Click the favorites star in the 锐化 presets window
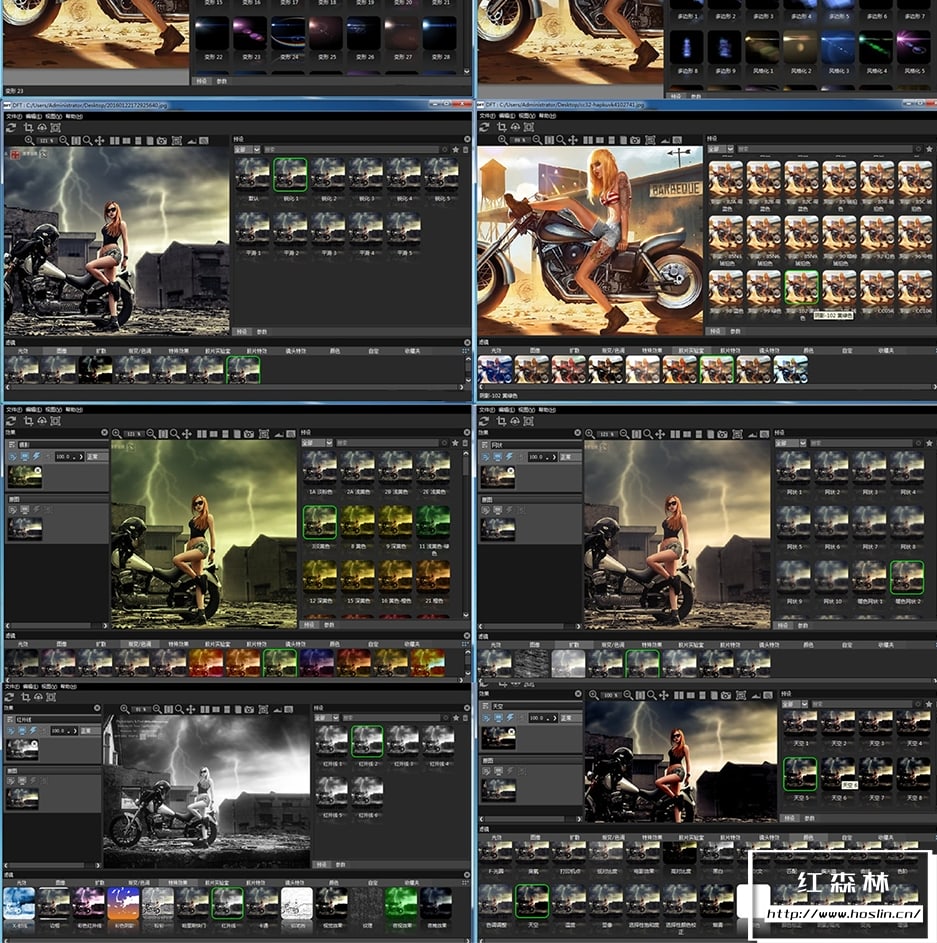 click(x=455, y=149)
